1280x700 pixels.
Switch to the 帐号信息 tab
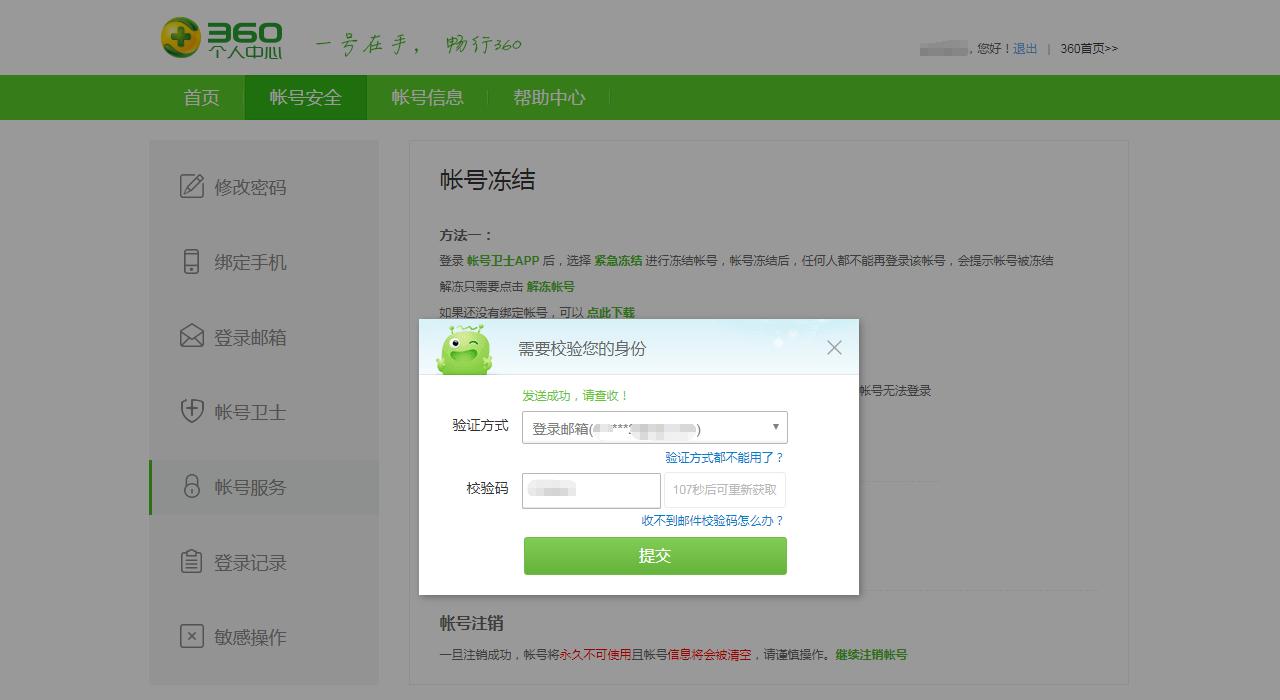pyautogui.click(x=427, y=97)
